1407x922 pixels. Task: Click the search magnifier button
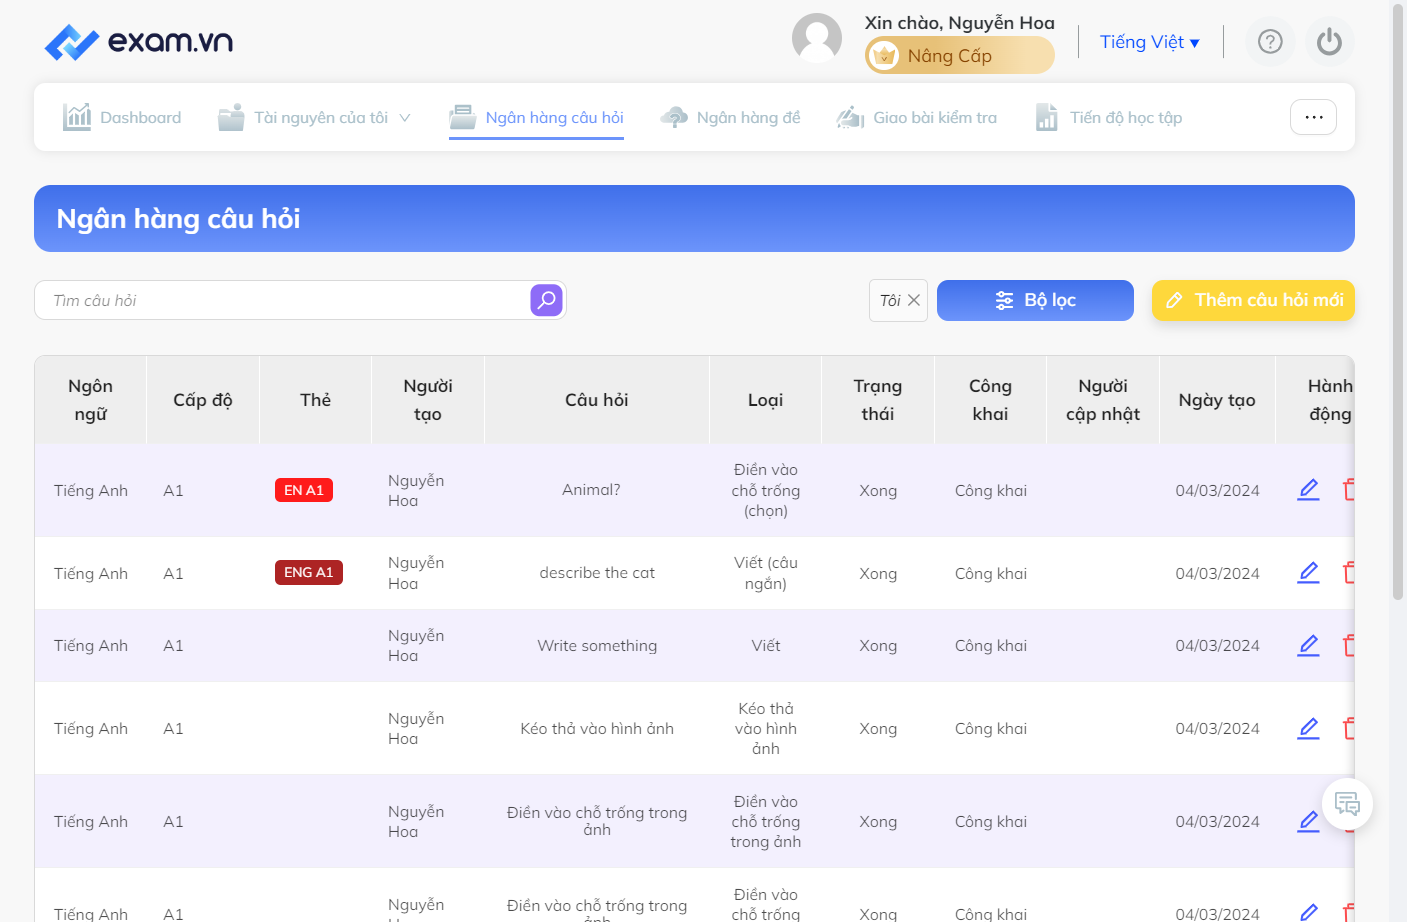[x=547, y=300]
